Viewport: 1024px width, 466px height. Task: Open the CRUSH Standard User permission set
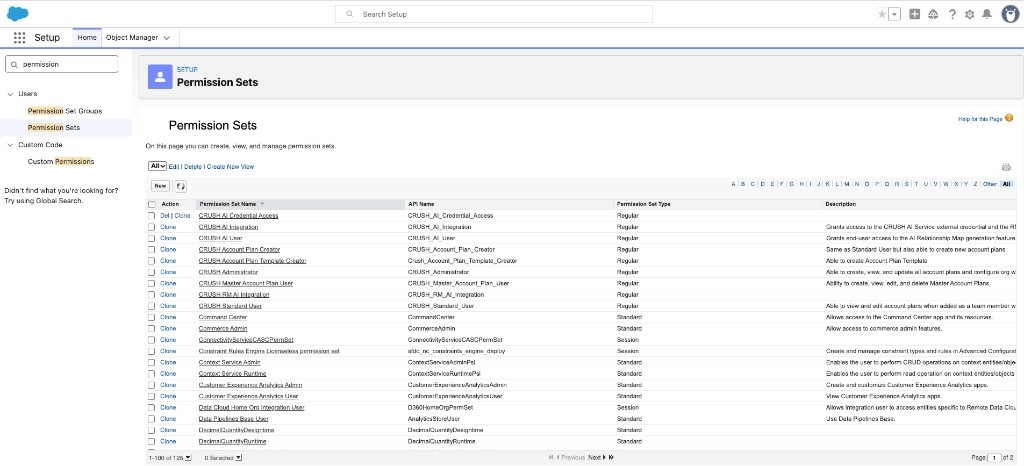tap(231, 306)
